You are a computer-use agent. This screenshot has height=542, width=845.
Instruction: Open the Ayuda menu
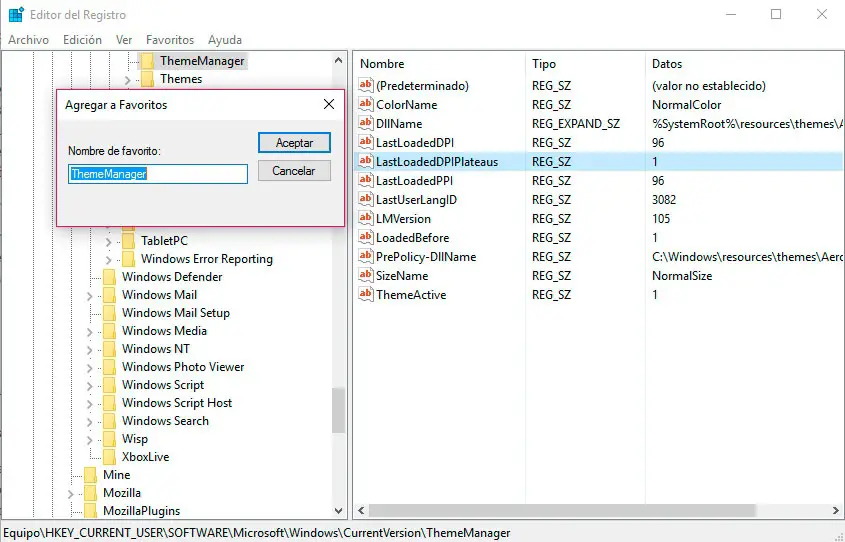click(225, 40)
